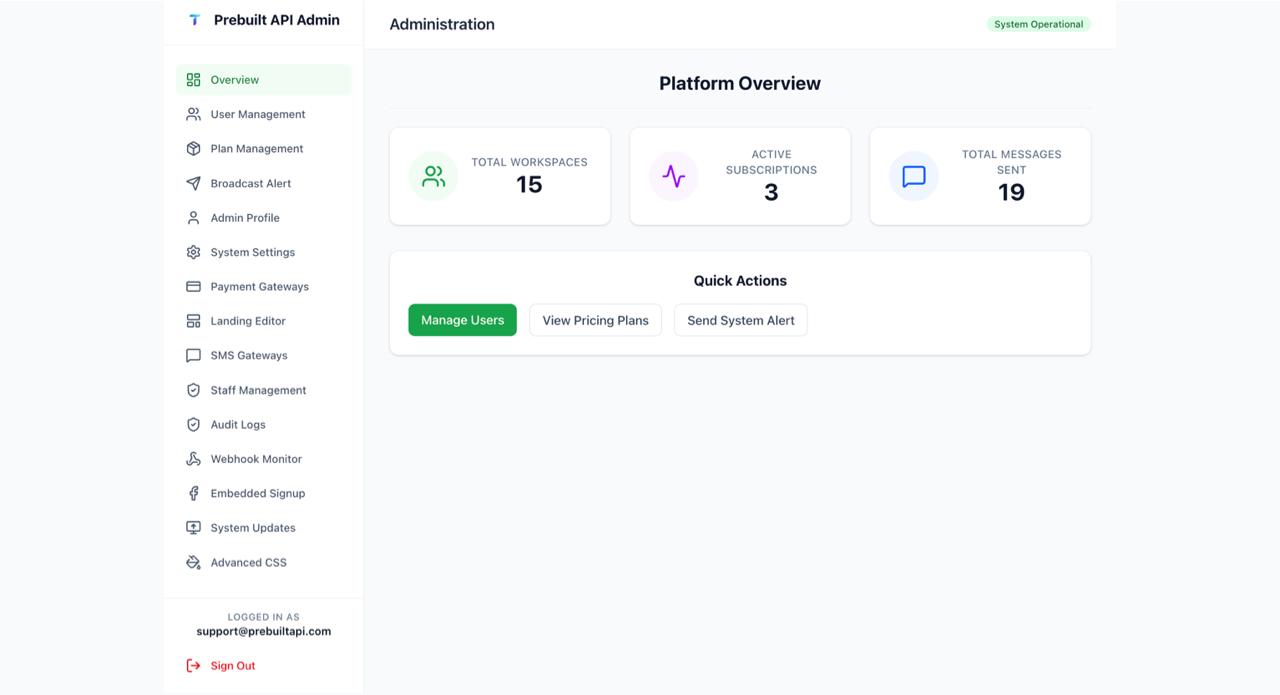Viewport: 1280px width, 695px height.
Task: Click the gear icon for System Settings
Action: 193,252
